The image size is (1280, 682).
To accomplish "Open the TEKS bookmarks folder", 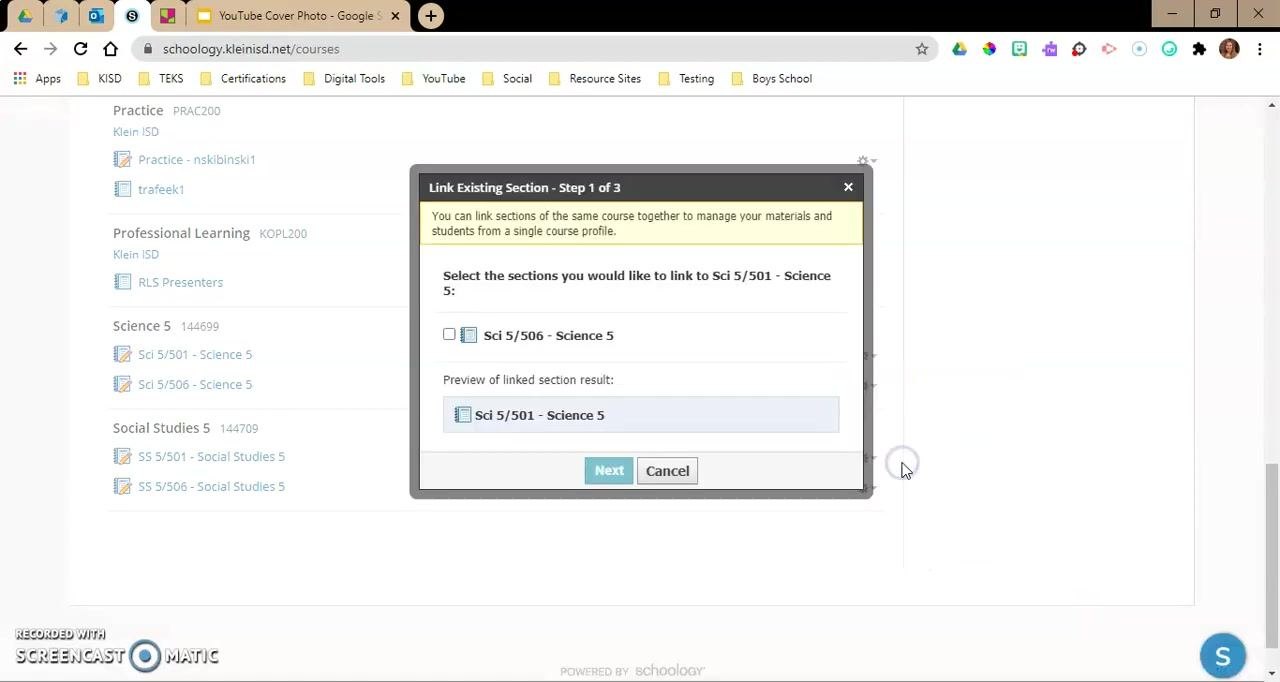I will [161, 78].
